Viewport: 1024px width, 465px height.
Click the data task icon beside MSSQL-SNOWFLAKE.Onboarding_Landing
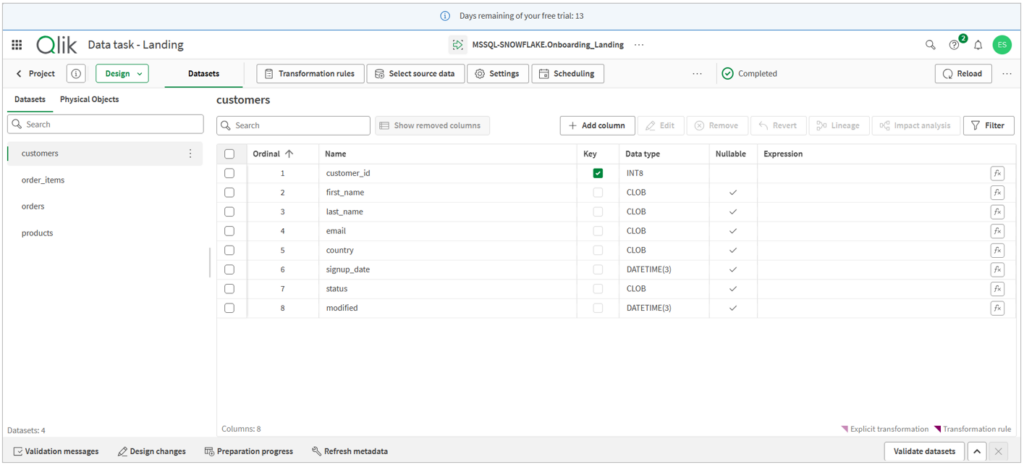click(457, 45)
